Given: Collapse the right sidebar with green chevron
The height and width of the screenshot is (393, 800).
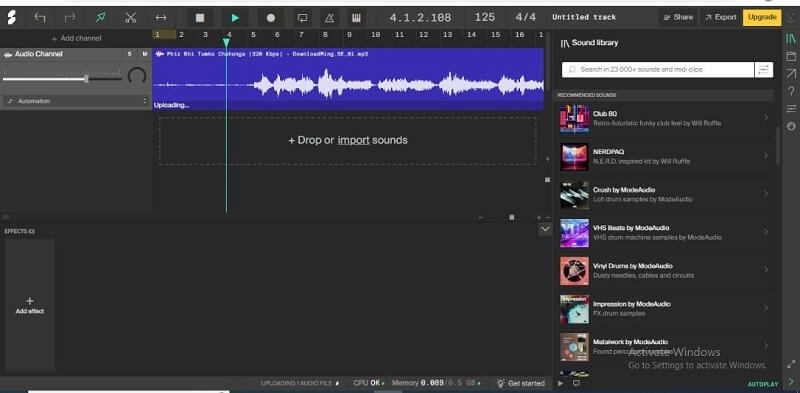Looking at the screenshot, I should click(x=791, y=382).
